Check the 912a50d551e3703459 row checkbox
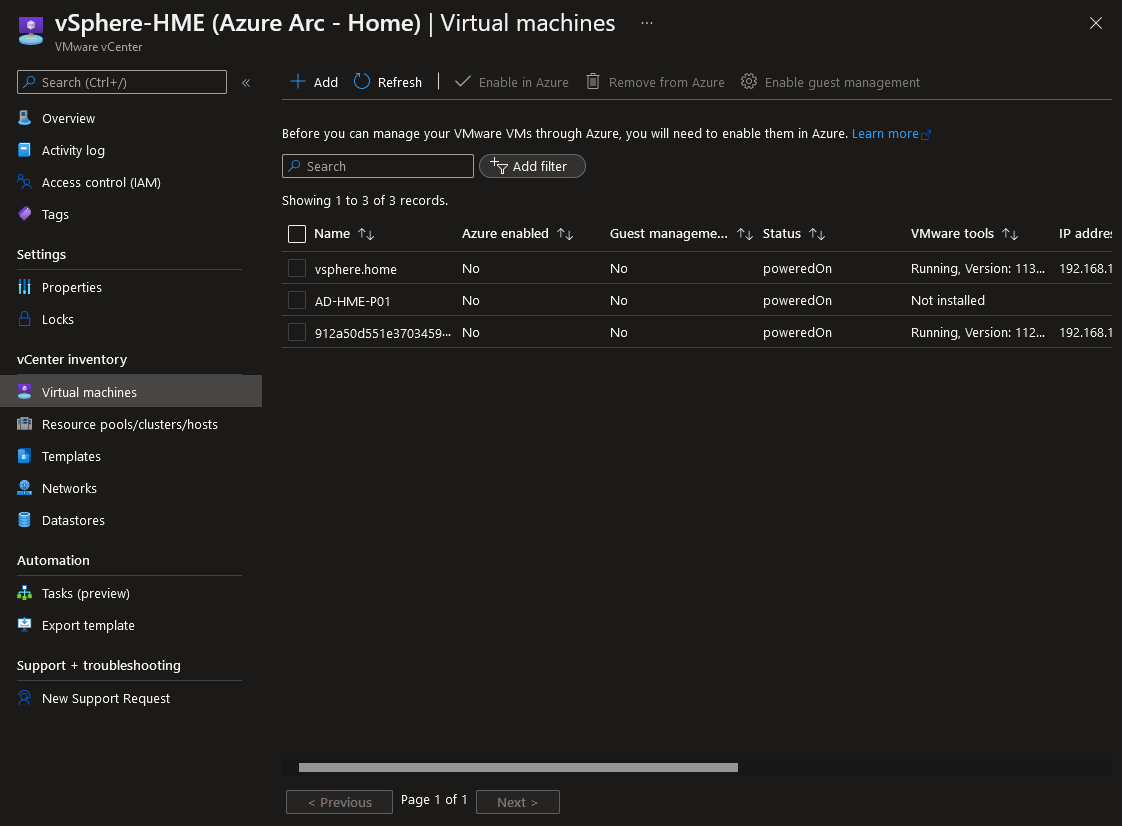The width and height of the screenshot is (1122, 826). (x=297, y=332)
